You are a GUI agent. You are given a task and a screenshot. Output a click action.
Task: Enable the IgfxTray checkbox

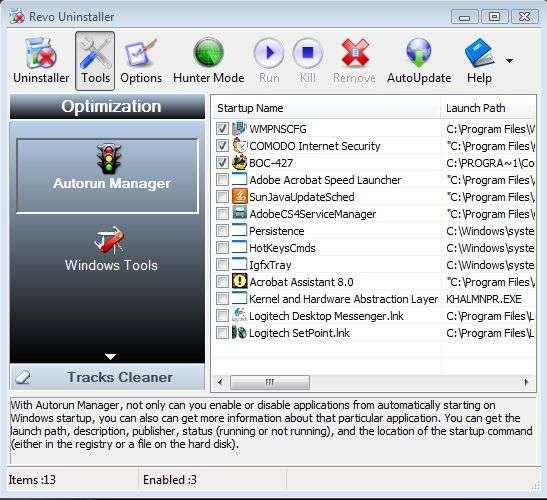click(x=222, y=264)
